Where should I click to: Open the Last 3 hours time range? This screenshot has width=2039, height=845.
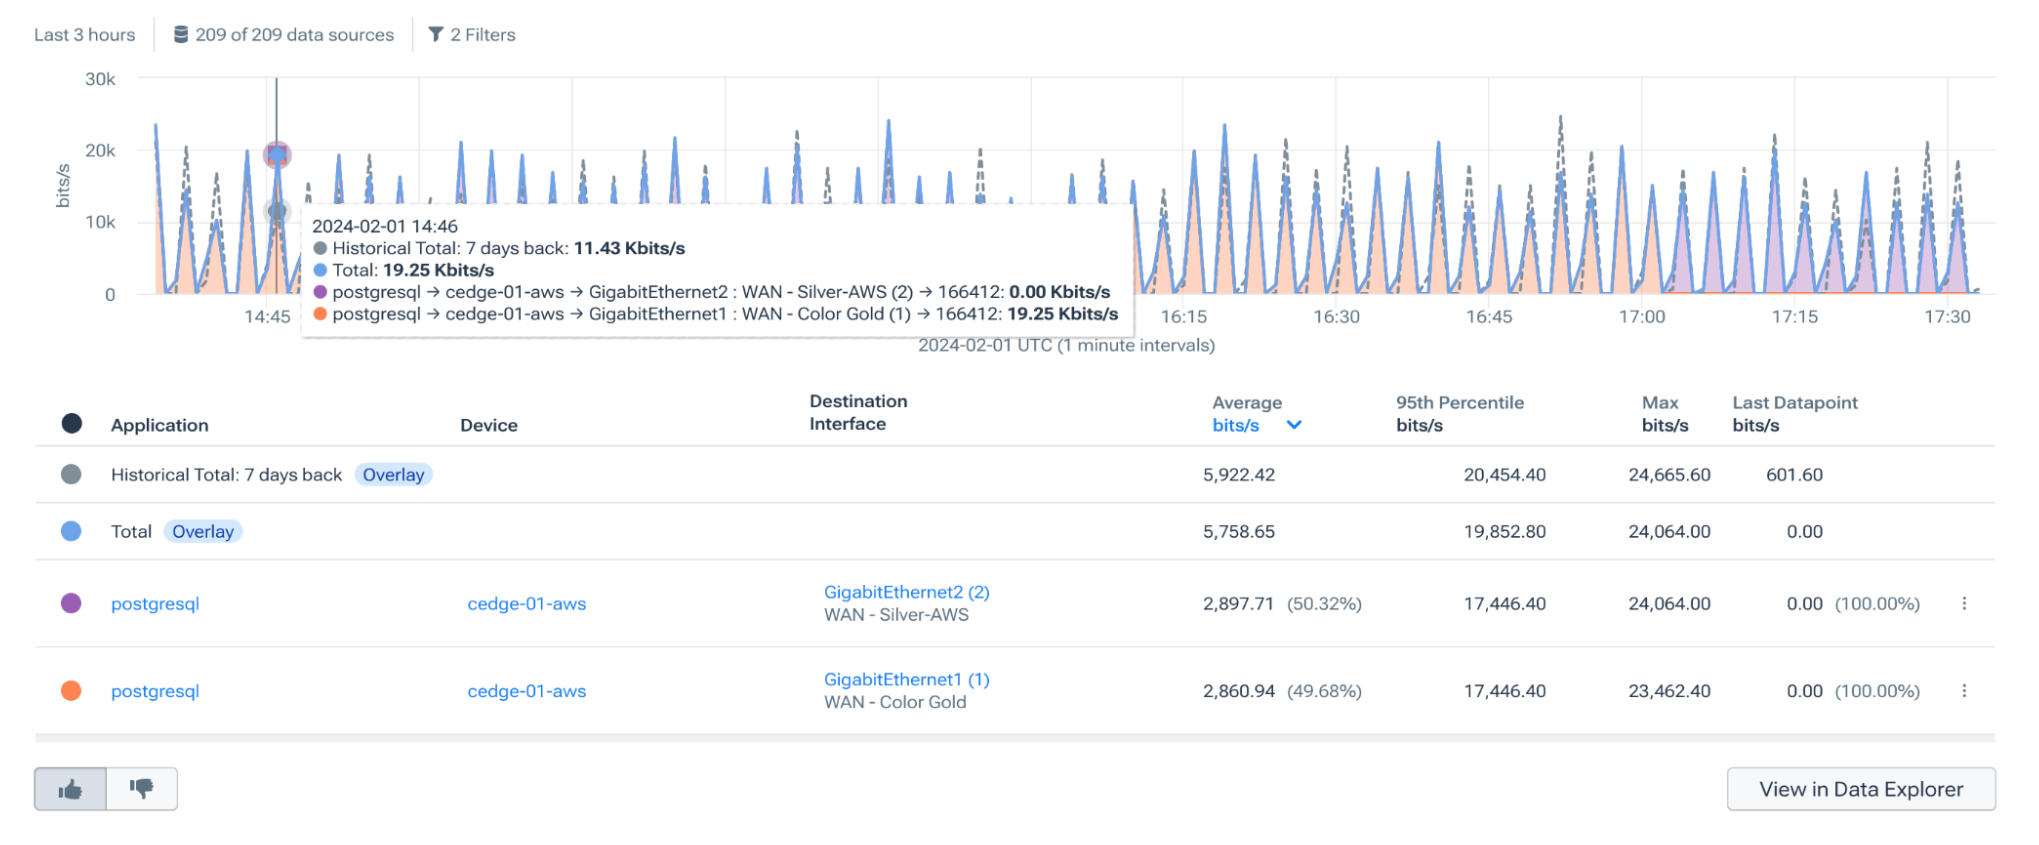(85, 35)
